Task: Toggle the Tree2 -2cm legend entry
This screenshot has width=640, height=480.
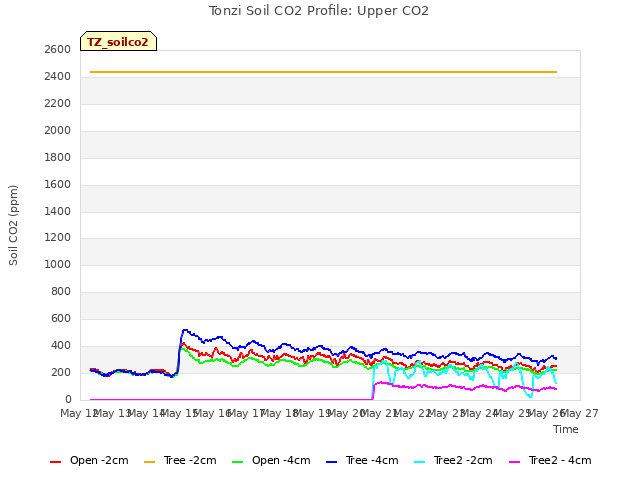Action: point(453,461)
